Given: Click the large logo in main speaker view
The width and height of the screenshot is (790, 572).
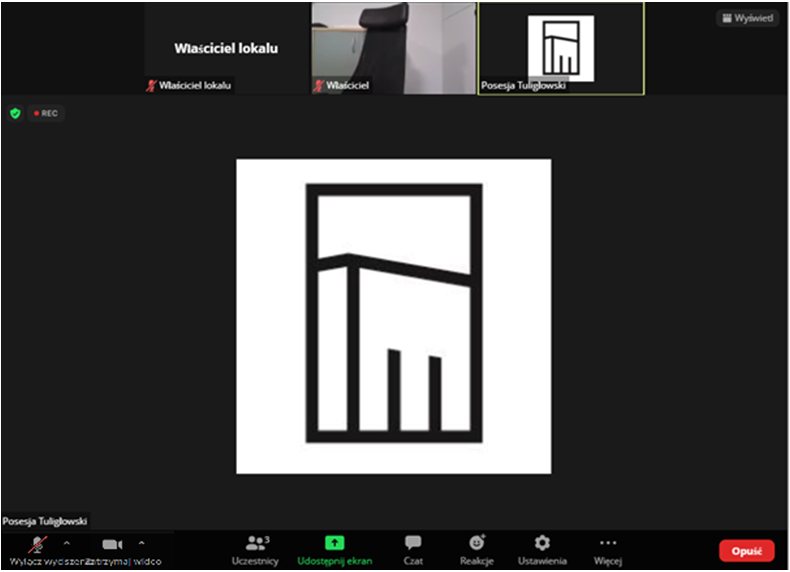Looking at the screenshot, I should coord(393,316).
